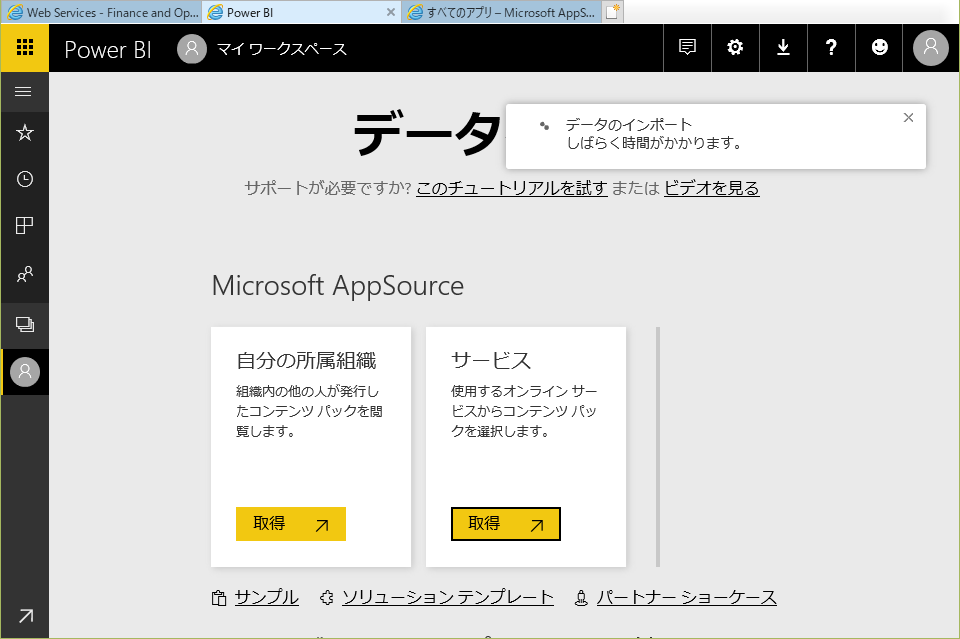Open user account avatar top right
Screen dimensions: 960x639
coord(931,48)
